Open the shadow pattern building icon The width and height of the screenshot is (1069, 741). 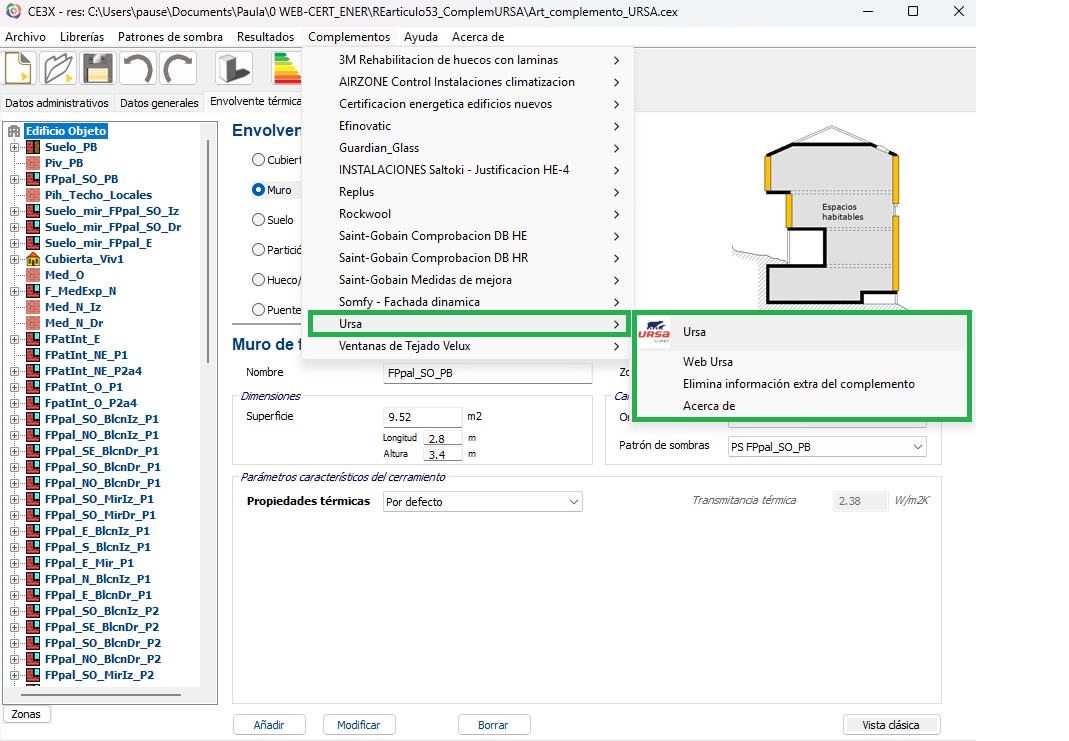click(x=233, y=68)
